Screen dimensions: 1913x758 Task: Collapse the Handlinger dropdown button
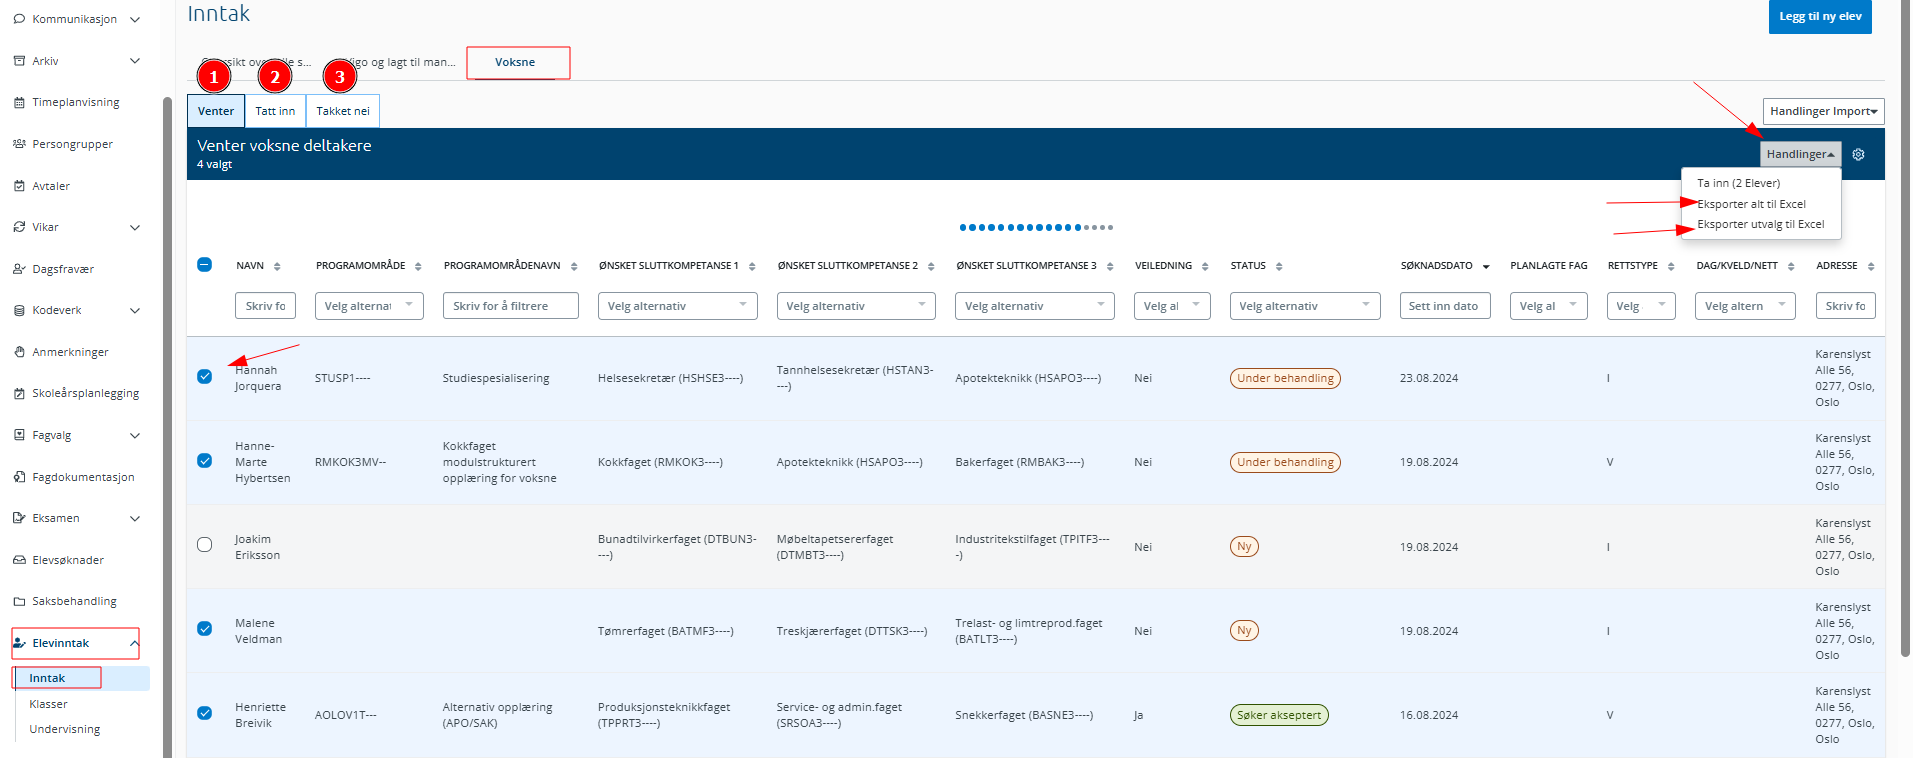coord(1800,154)
